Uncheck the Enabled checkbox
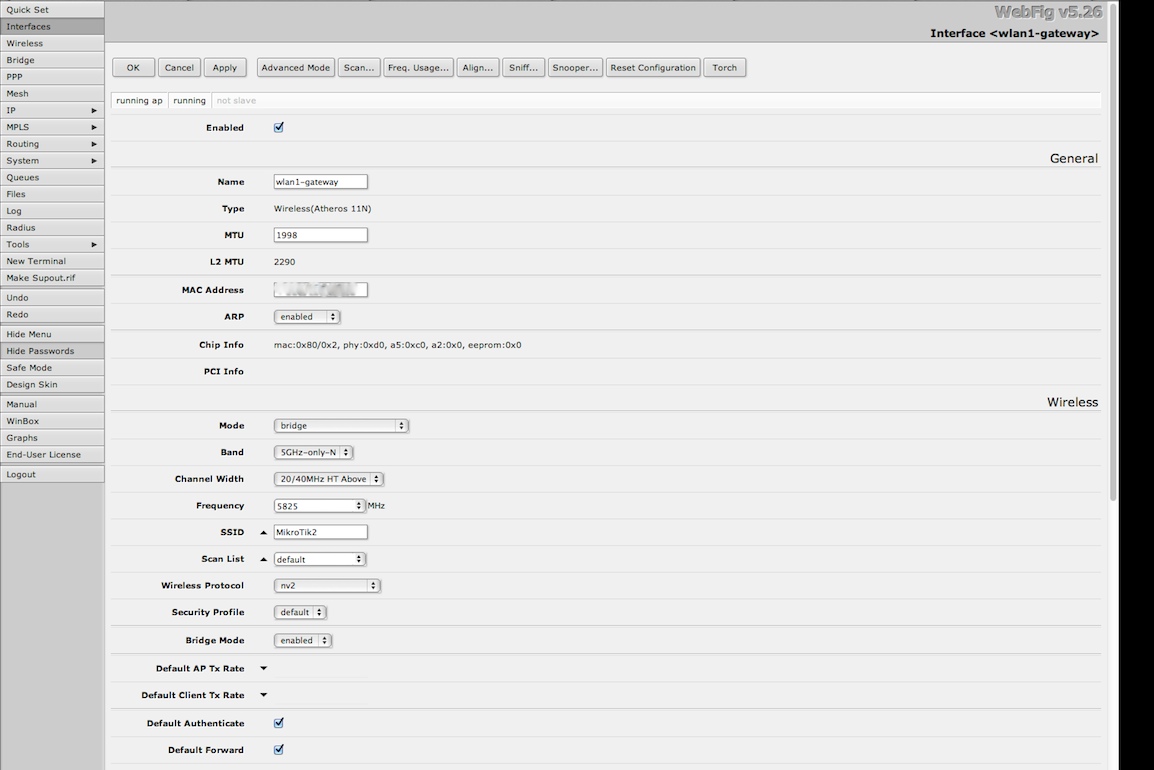The height and width of the screenshot is (770, 1154). pyautogui.click(x=279, y=128)
